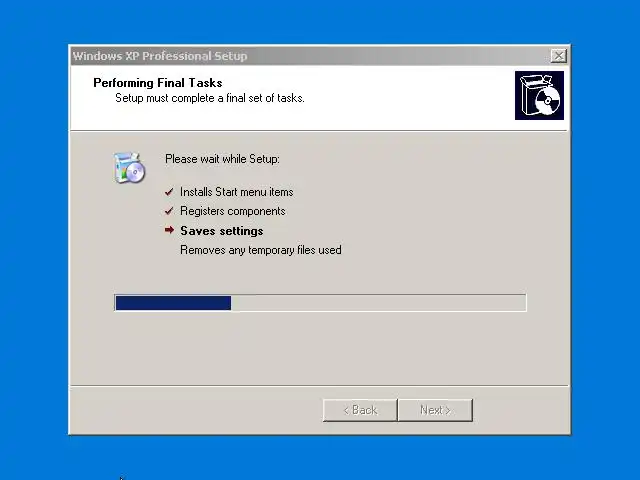Click the empty portion of the progress bar
Viewport: 640px width, 480px height.
378,303
